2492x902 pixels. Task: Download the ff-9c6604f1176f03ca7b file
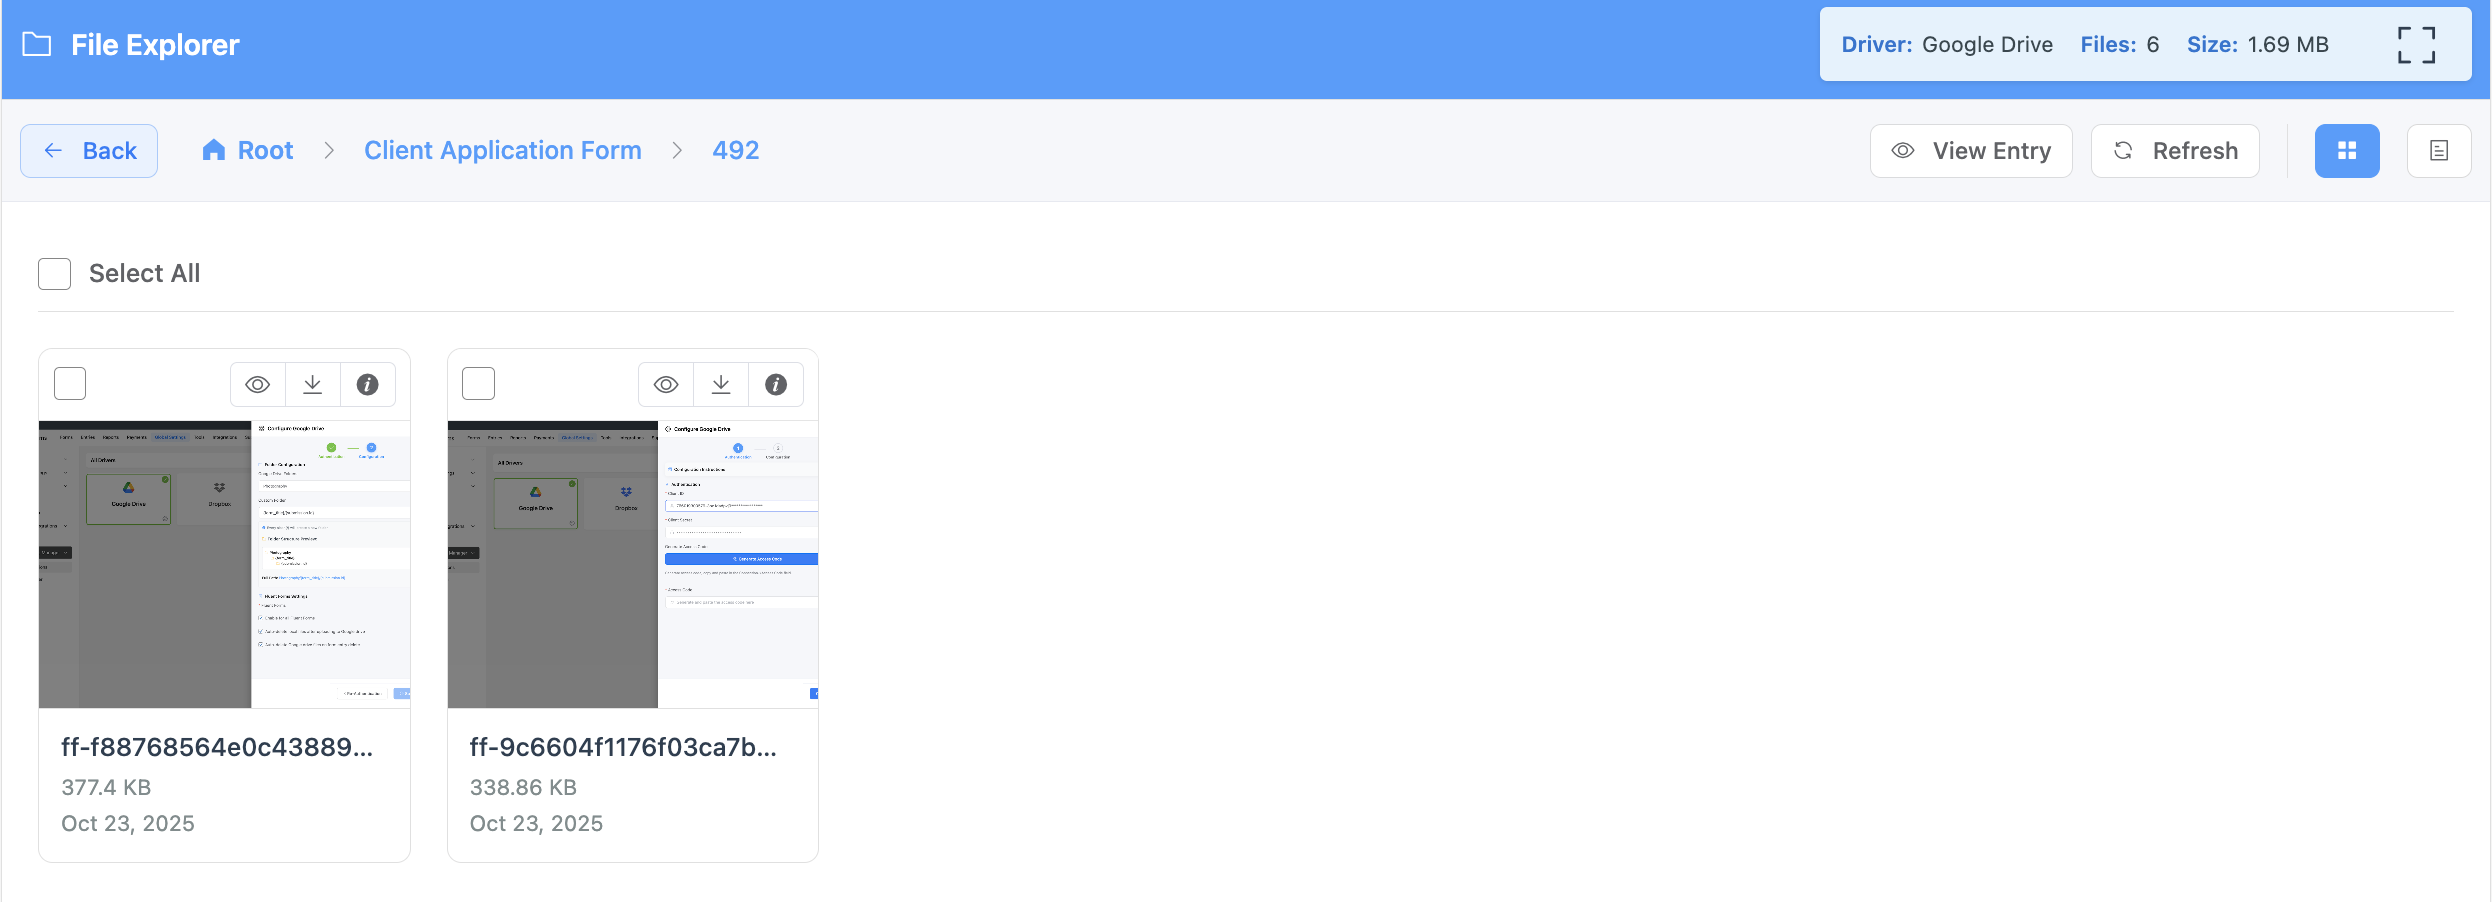(721, 385)
